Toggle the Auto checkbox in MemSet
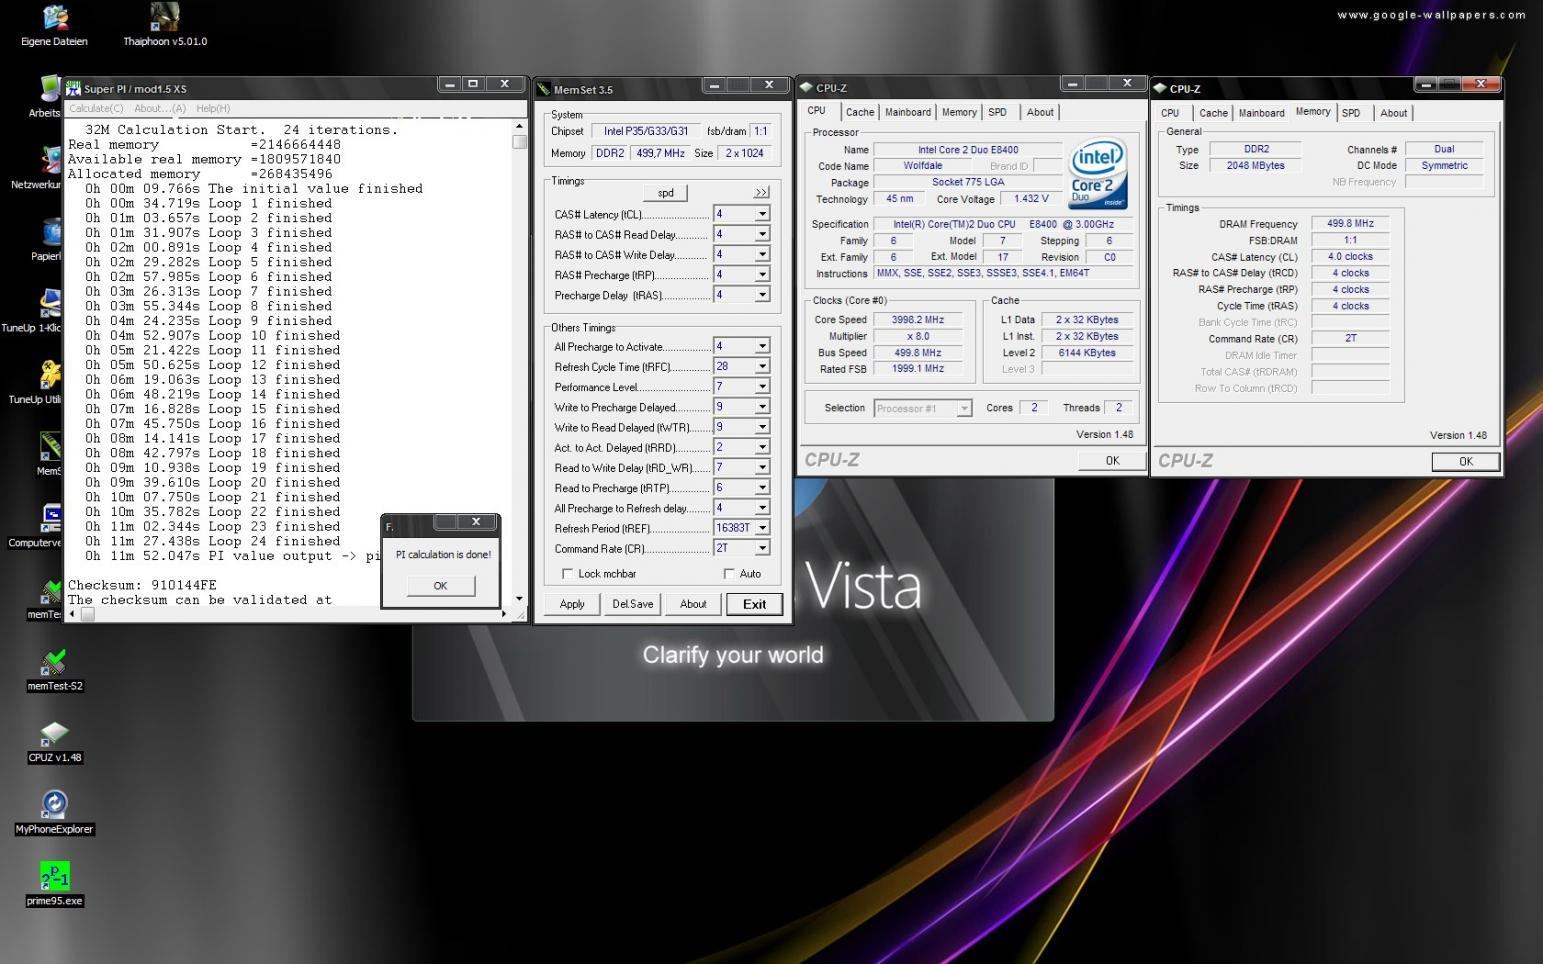This screenshot has height=964, width=1543. click(x=728, y=574)
